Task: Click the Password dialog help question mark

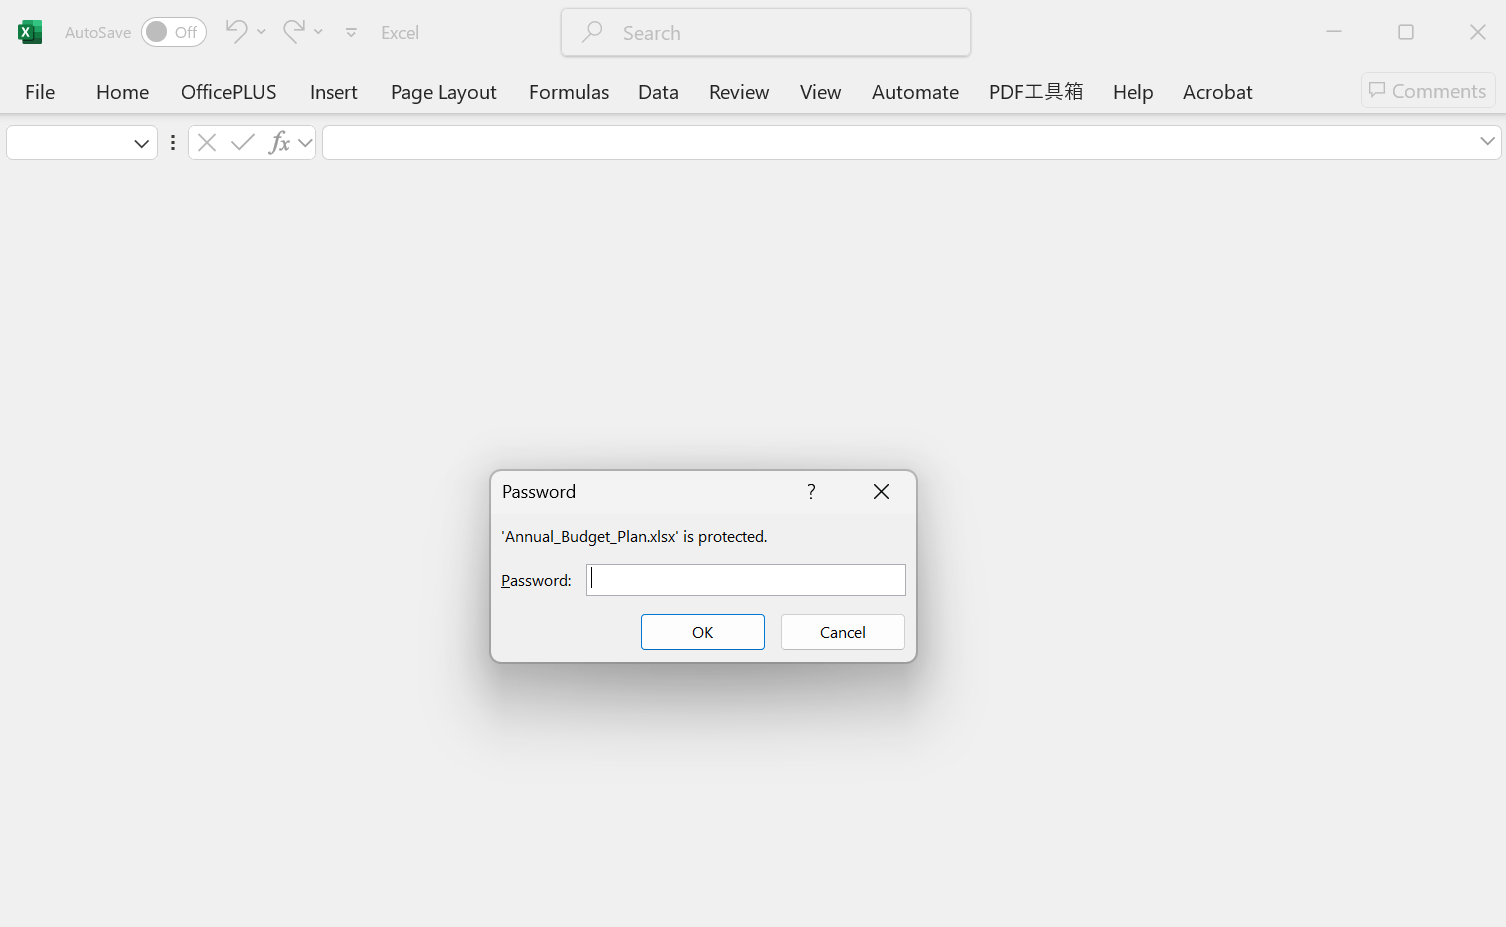Action: pyautogui.click(x=811, y=491)
